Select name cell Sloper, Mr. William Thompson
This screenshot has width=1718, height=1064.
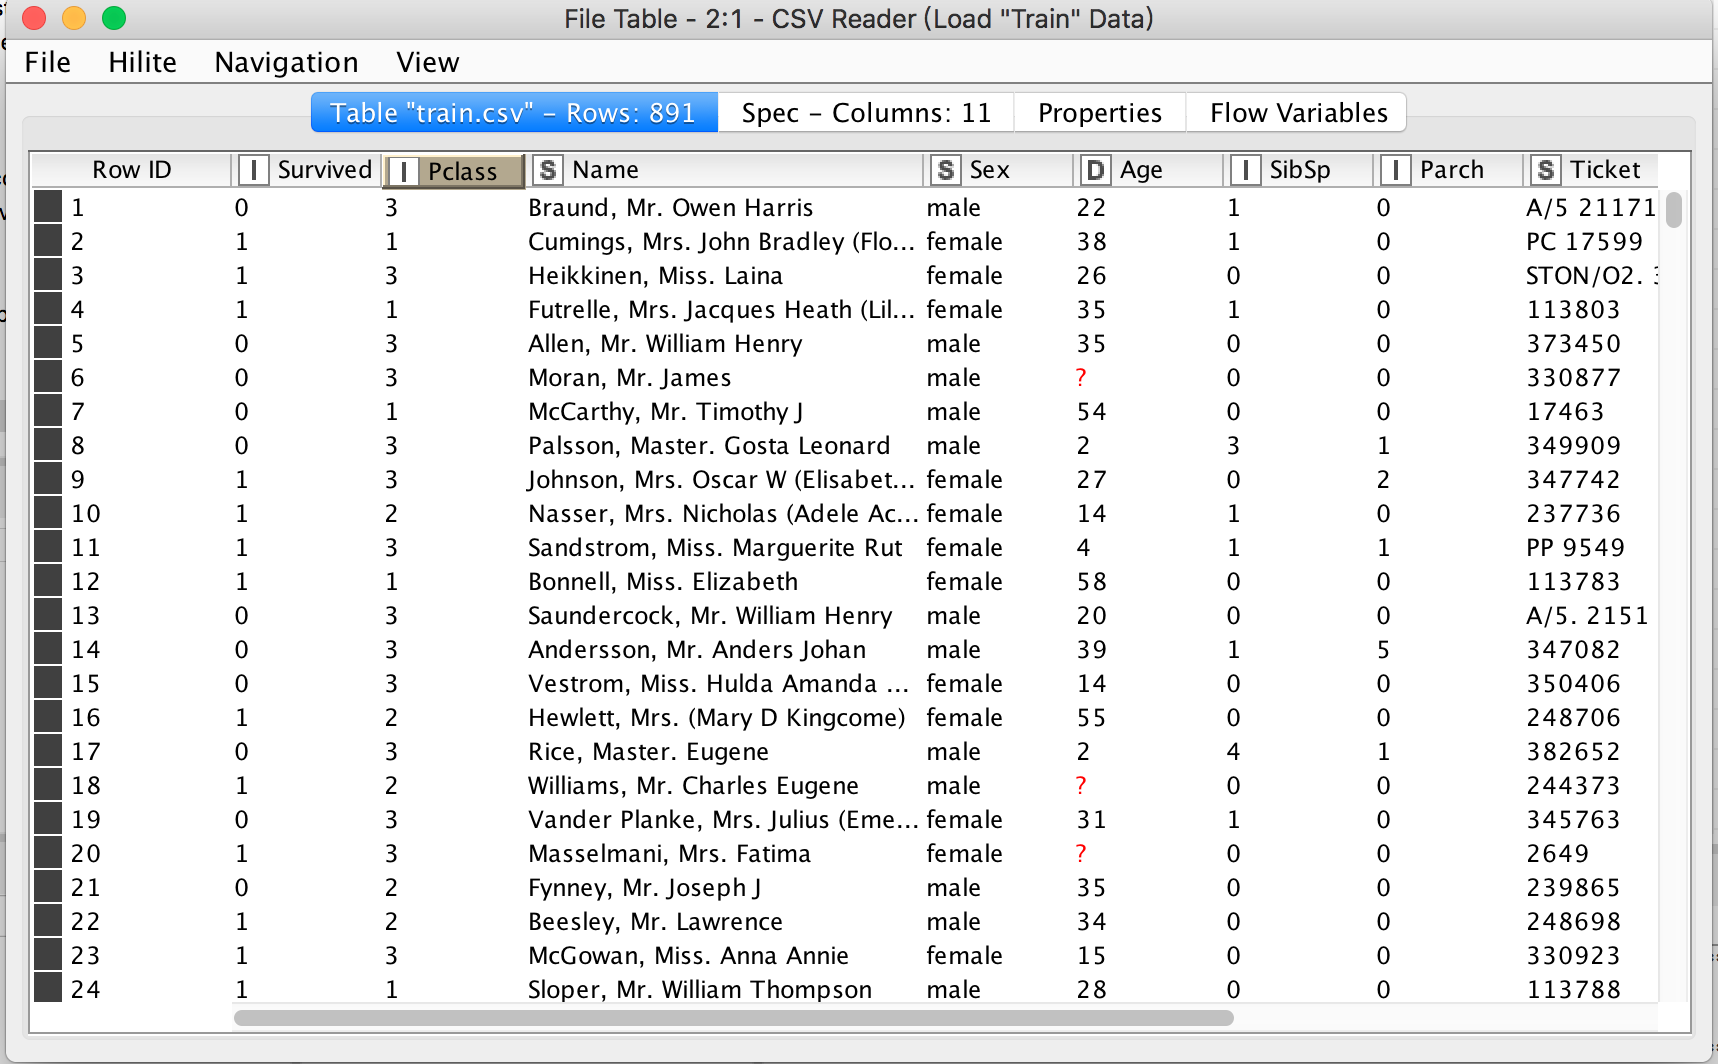pos(700,989)
